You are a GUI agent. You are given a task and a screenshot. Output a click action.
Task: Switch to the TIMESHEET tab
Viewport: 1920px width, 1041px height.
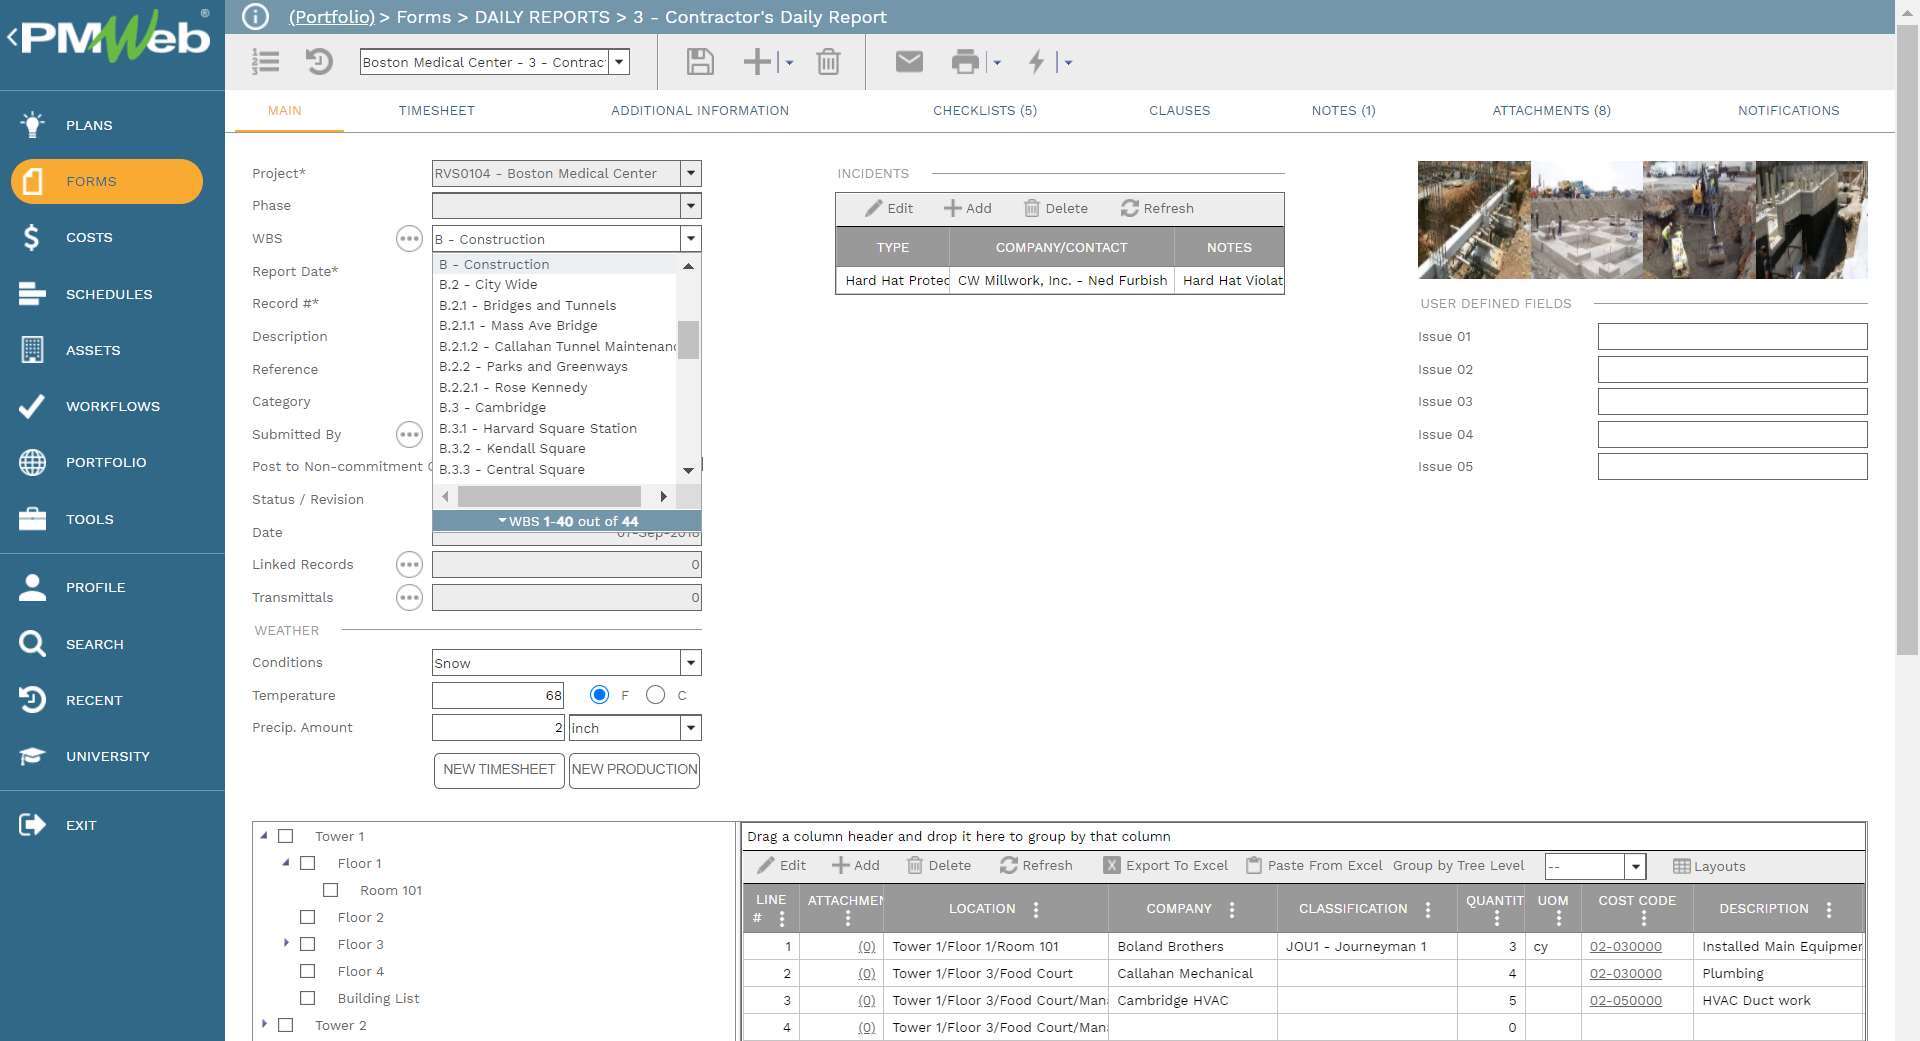tap(436, 111)
